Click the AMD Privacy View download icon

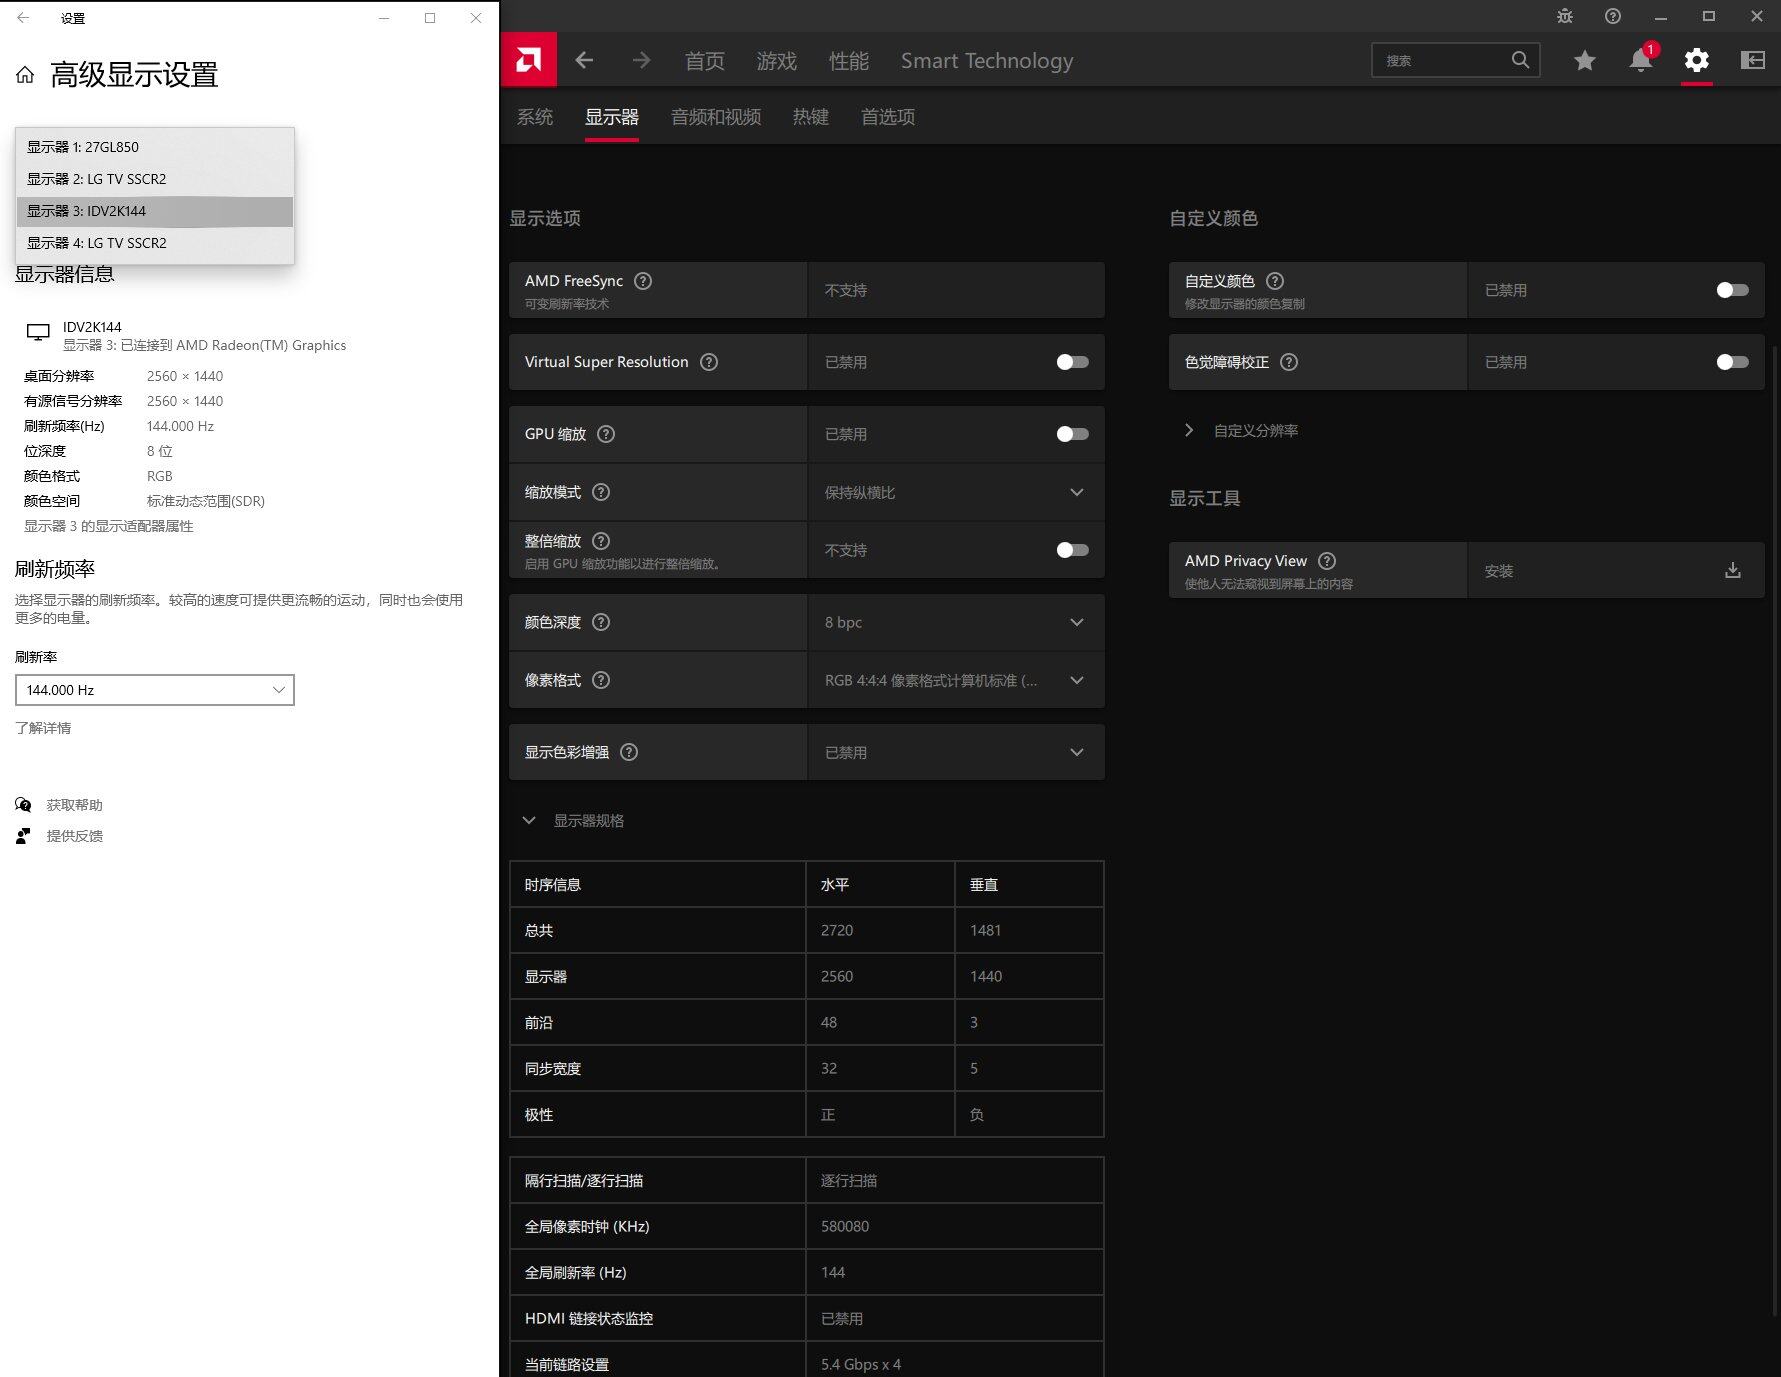click(1733, 570)
